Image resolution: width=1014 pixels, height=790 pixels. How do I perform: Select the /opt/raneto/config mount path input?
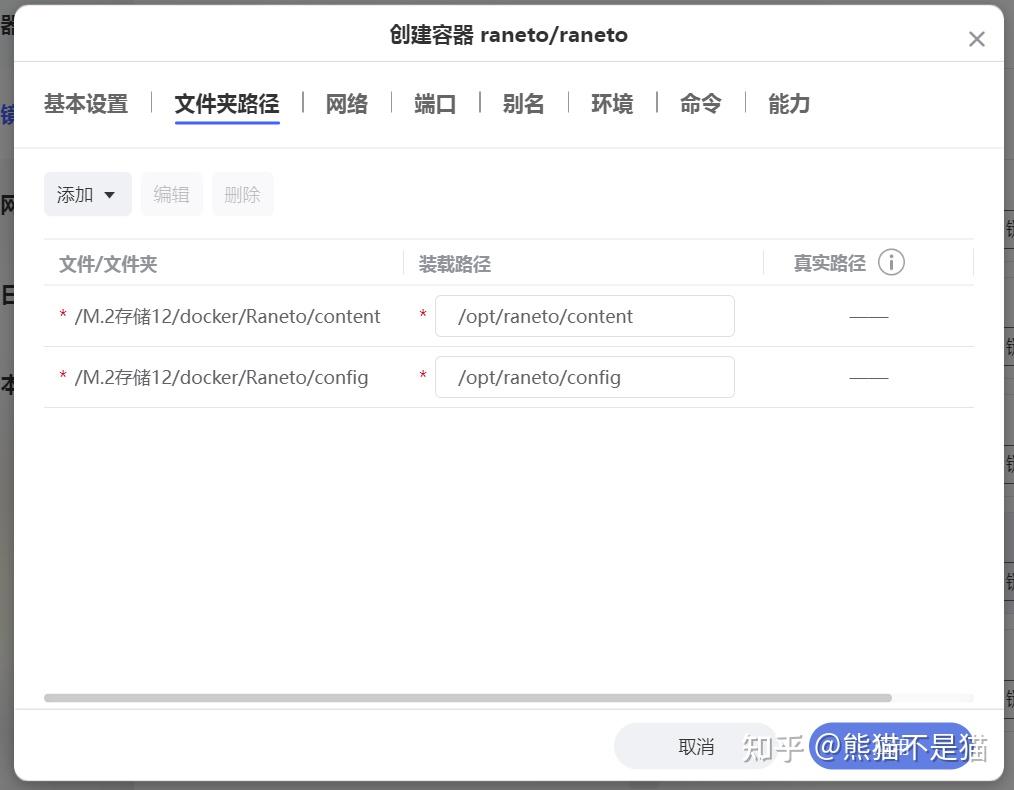(x=584, y=377)
